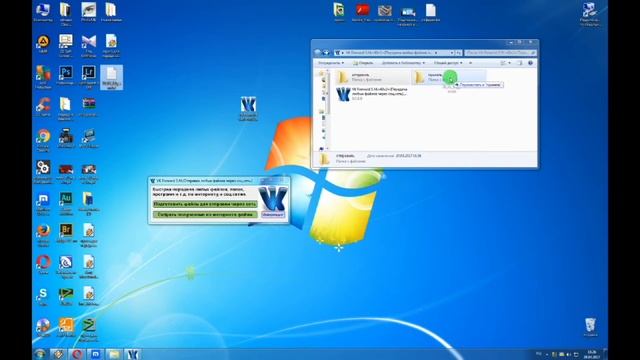
Task: Select the 'получить' folder in Explorer
Action: tap(448, 77)
